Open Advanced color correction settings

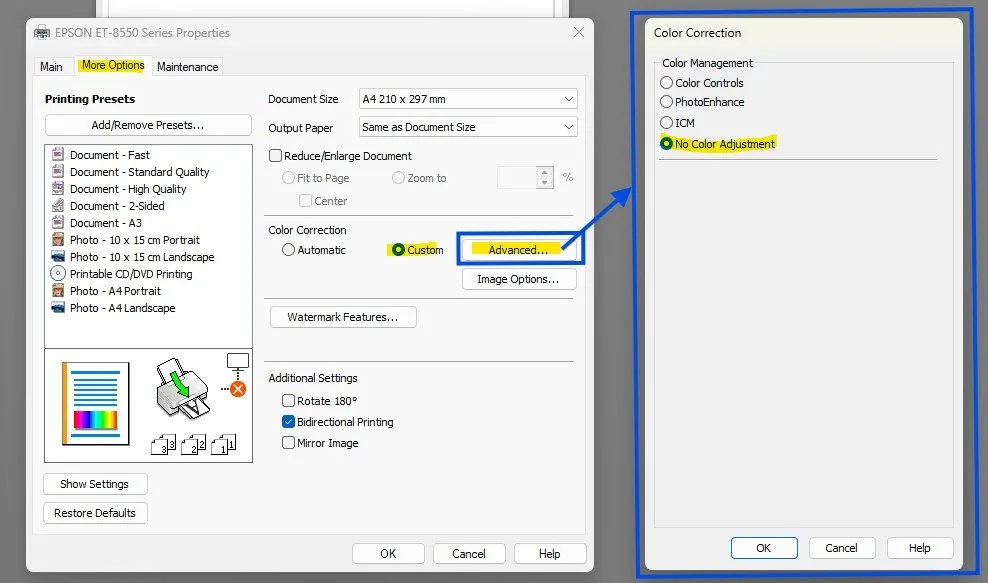[518, 250]
